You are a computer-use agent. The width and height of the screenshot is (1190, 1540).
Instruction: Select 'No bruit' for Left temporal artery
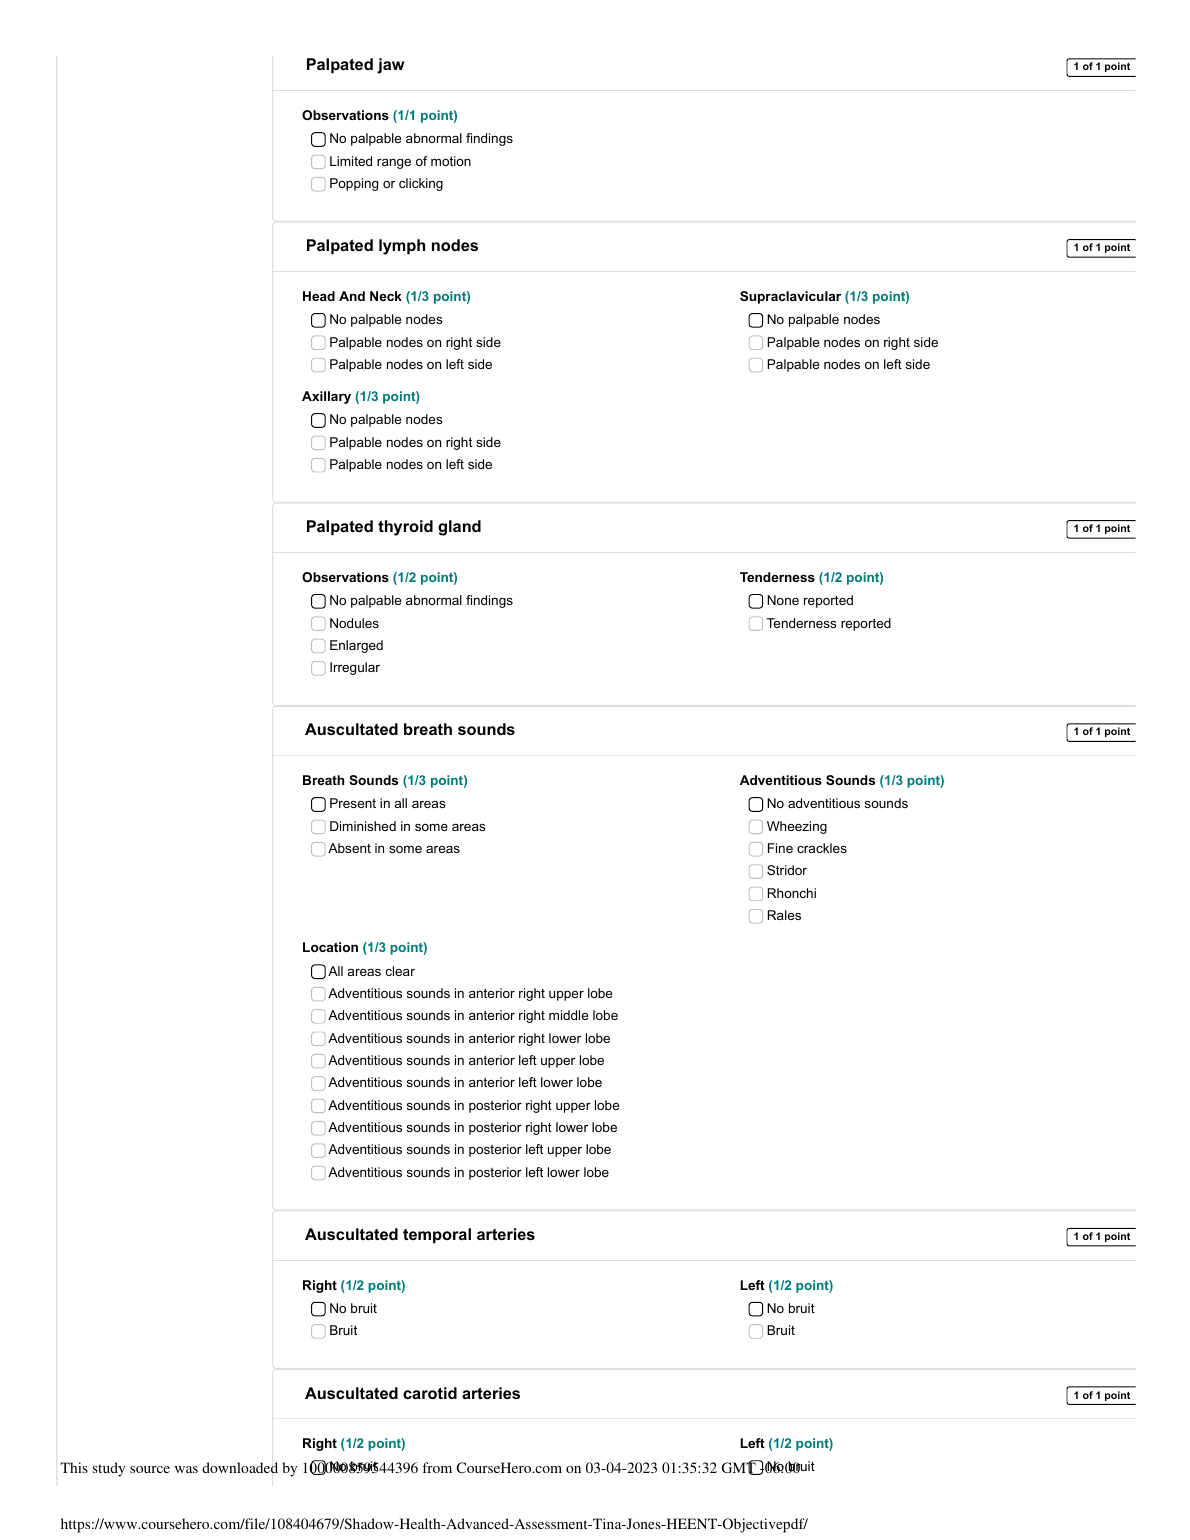coord(756,1309)
